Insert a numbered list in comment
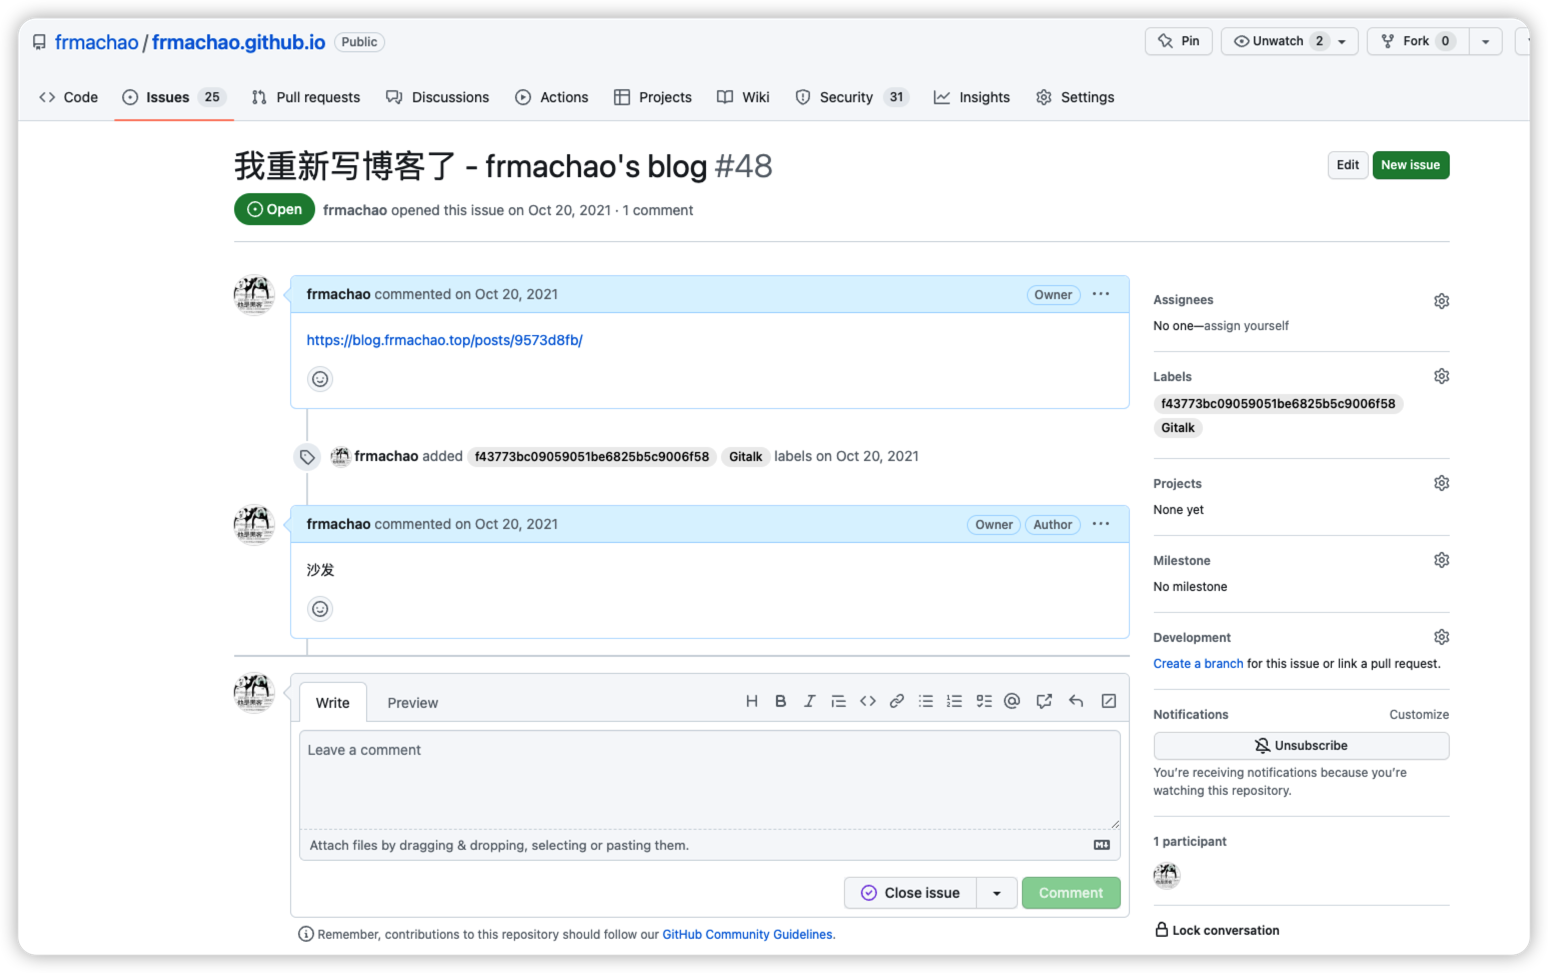The height and width of the screenshot is (973, 1548). (954, 701)
